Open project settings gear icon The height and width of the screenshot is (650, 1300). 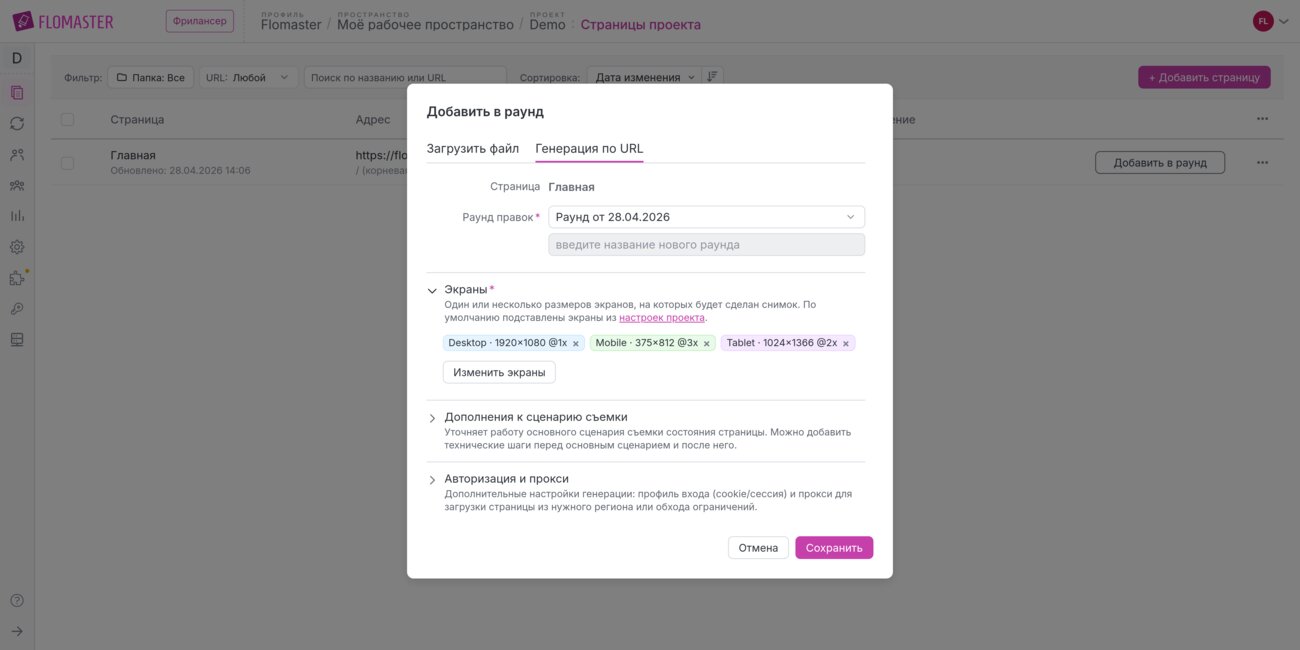17,247
